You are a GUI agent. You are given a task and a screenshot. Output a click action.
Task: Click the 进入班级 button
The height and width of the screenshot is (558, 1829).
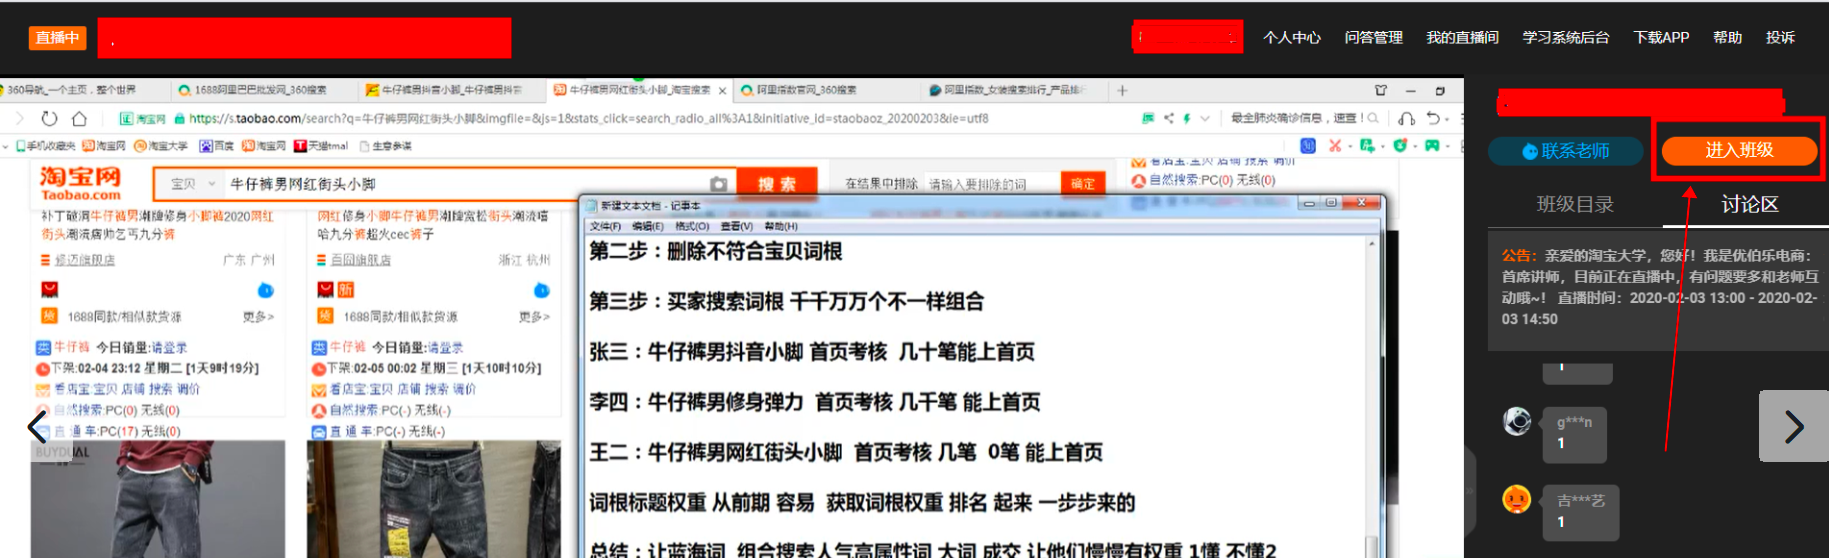tap(1738, 150)
